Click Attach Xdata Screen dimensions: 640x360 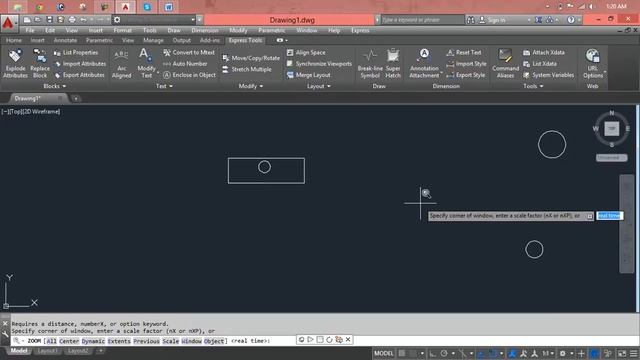[x=544, y=53]
